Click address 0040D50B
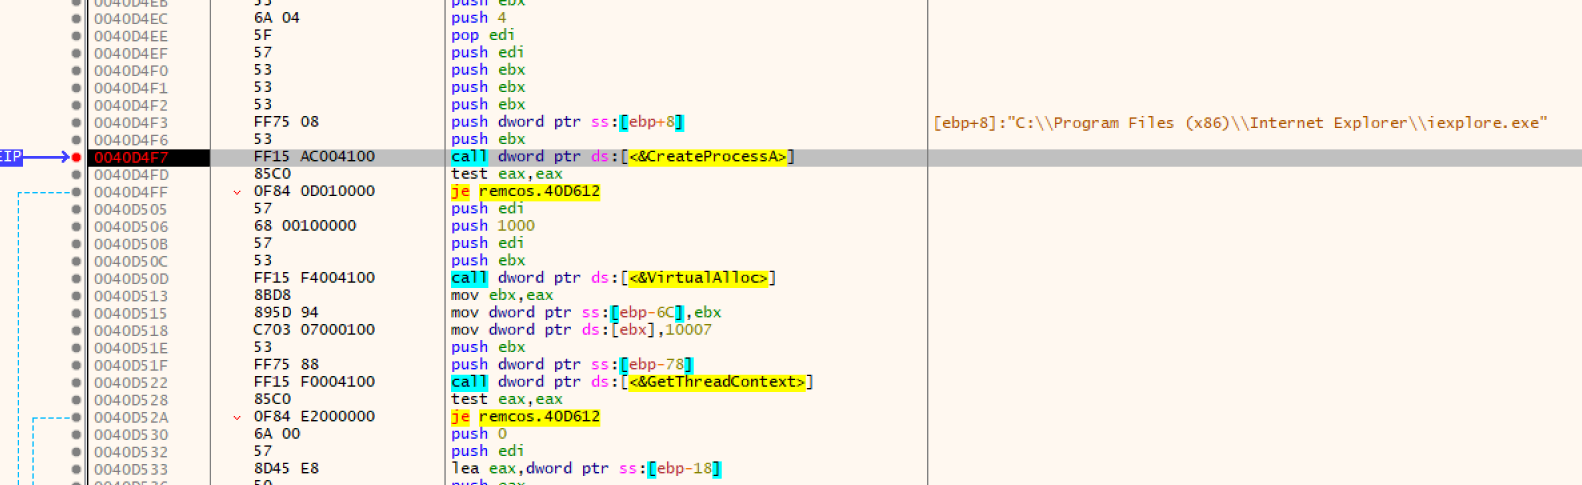 (131, 244)
